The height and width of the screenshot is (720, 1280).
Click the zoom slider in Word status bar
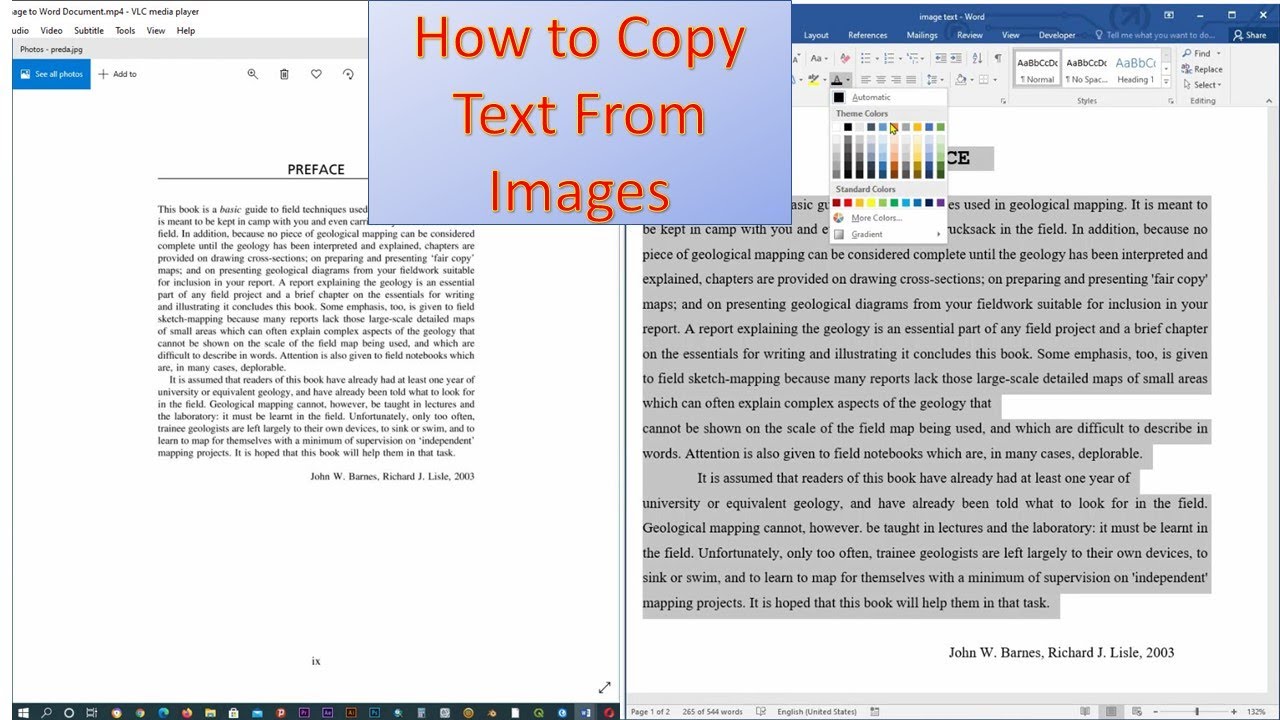click(x=1196, y=712)
